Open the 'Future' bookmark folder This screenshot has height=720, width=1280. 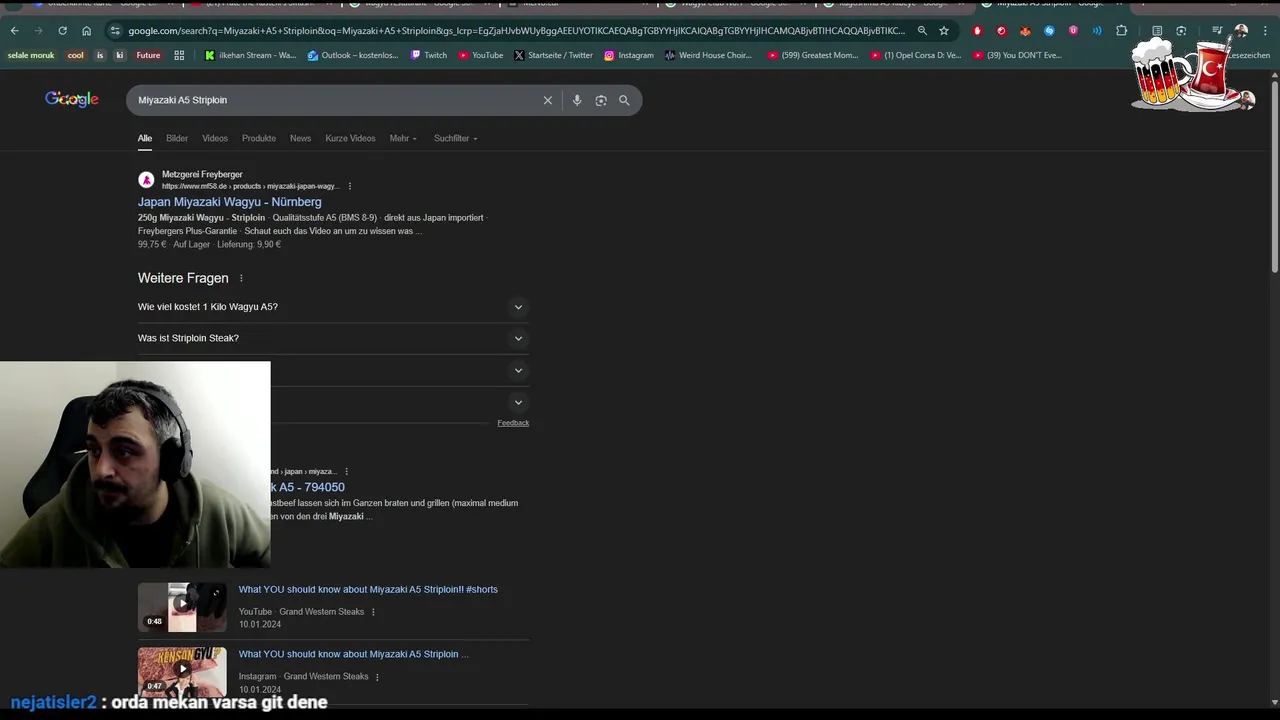(x=148, y=55)
